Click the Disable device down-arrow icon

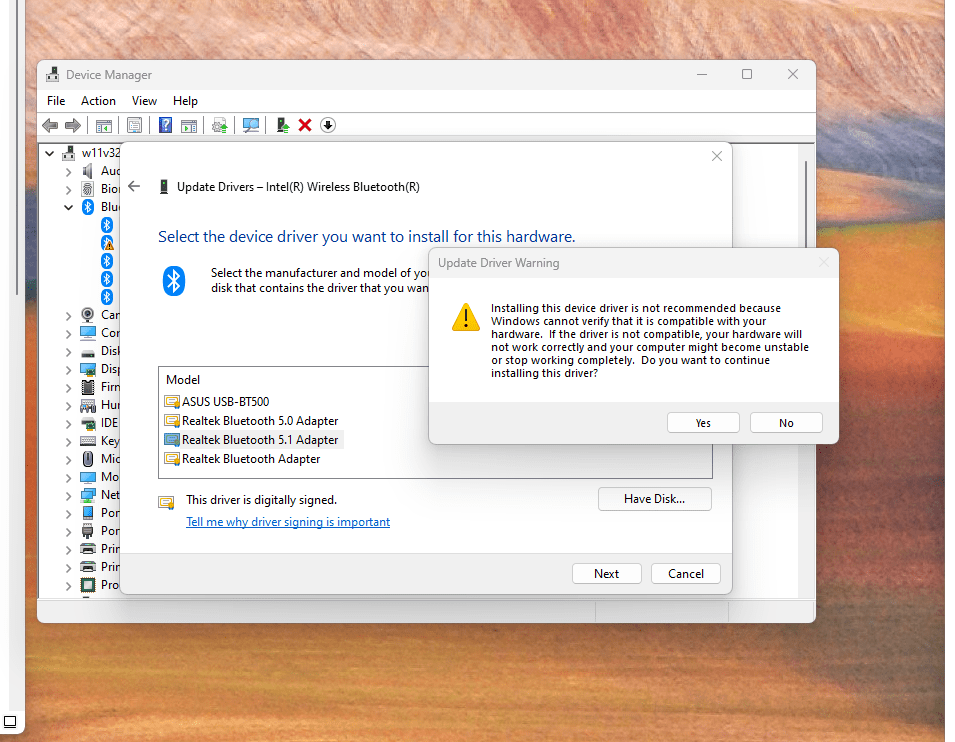click(x=328, y=125)
